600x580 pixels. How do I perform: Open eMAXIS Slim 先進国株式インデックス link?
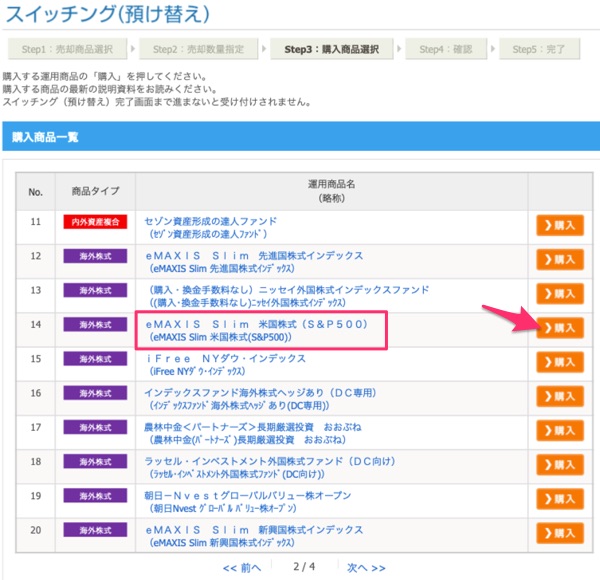(x=254, y=262)
